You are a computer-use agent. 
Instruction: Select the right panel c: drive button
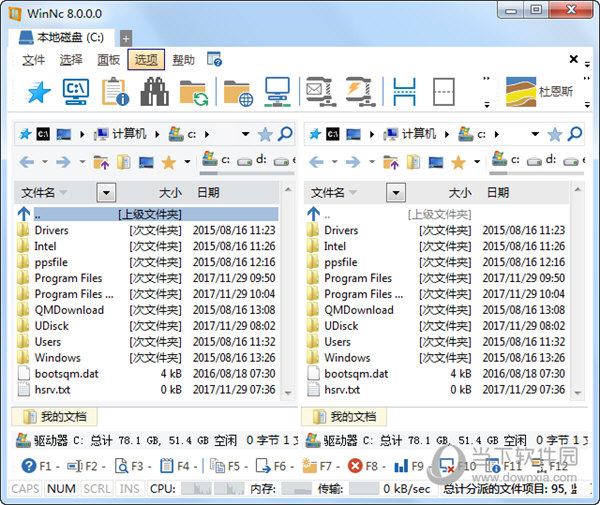coord(505,159)
